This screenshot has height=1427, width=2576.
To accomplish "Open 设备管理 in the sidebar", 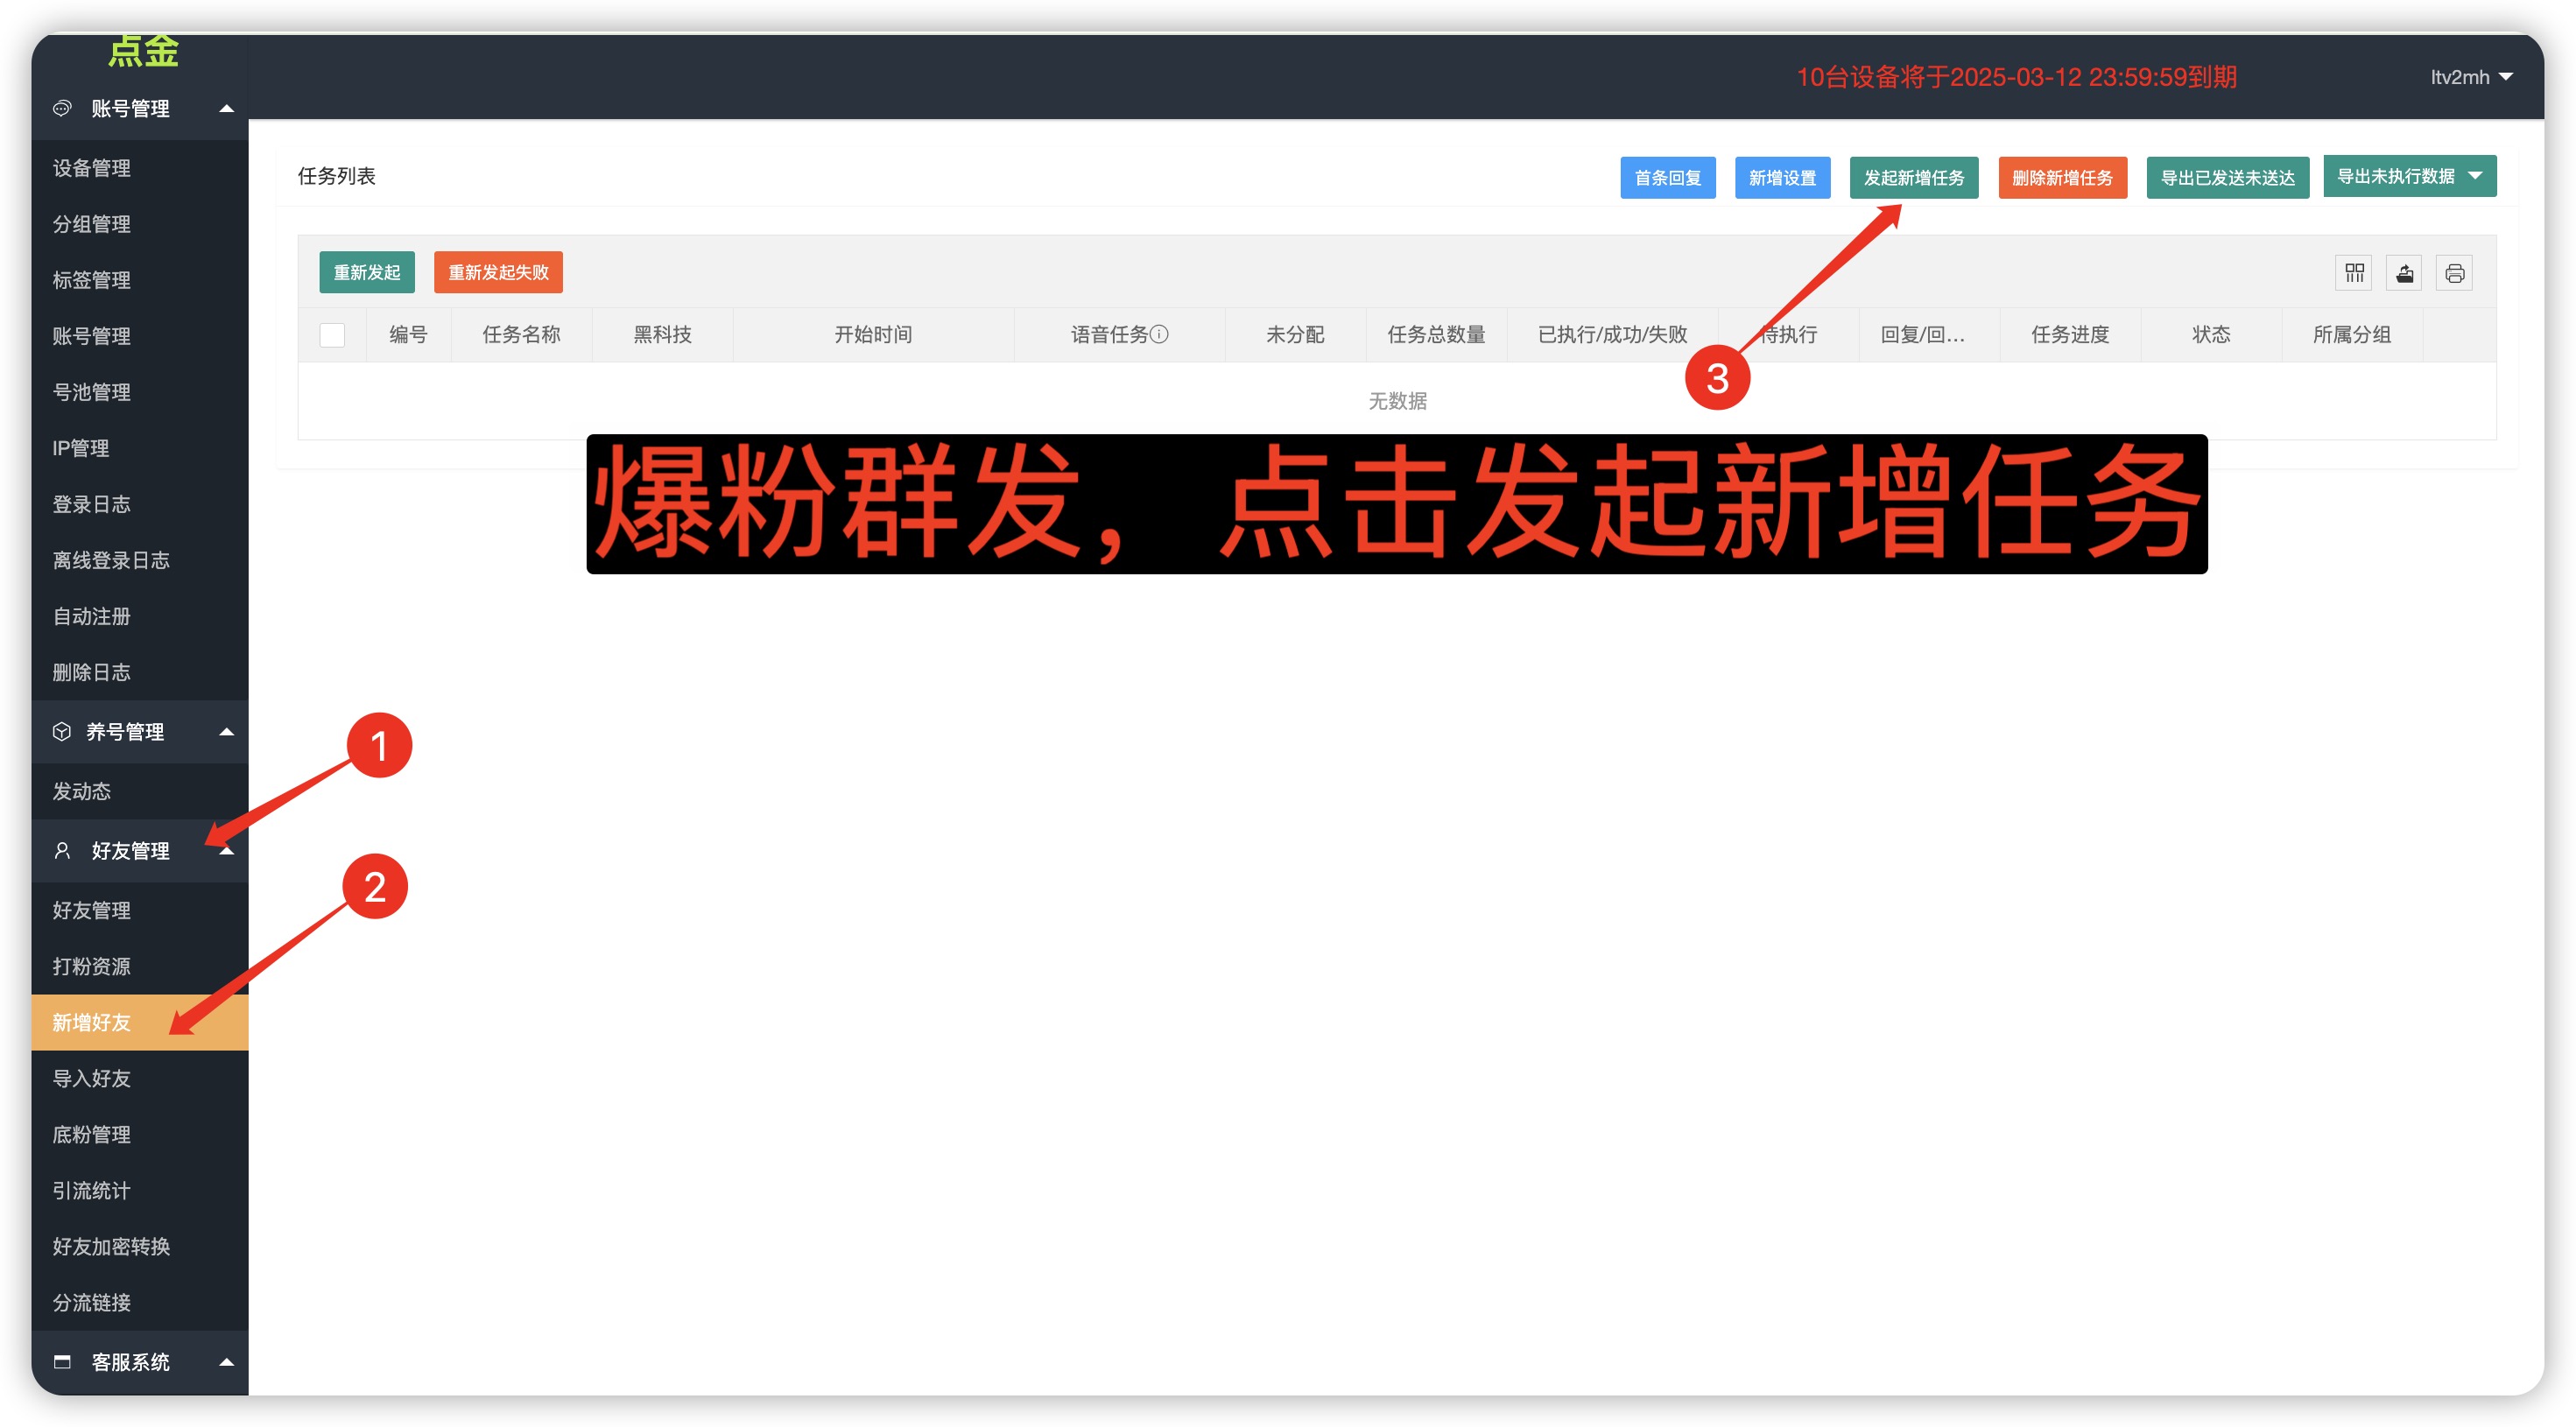I will click(x=92, y=168).
